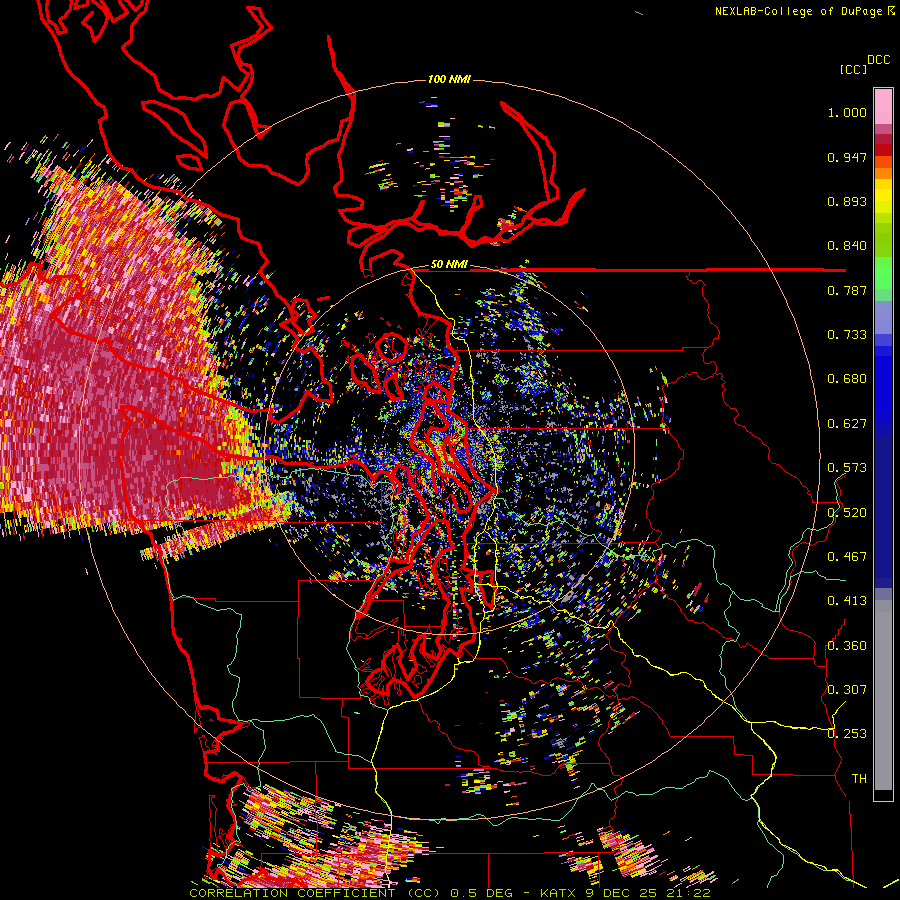Click the 0.307 value on the color scale
Image resolution: width=900 pixels, height=900 pixels.
[x=847, y=690]
